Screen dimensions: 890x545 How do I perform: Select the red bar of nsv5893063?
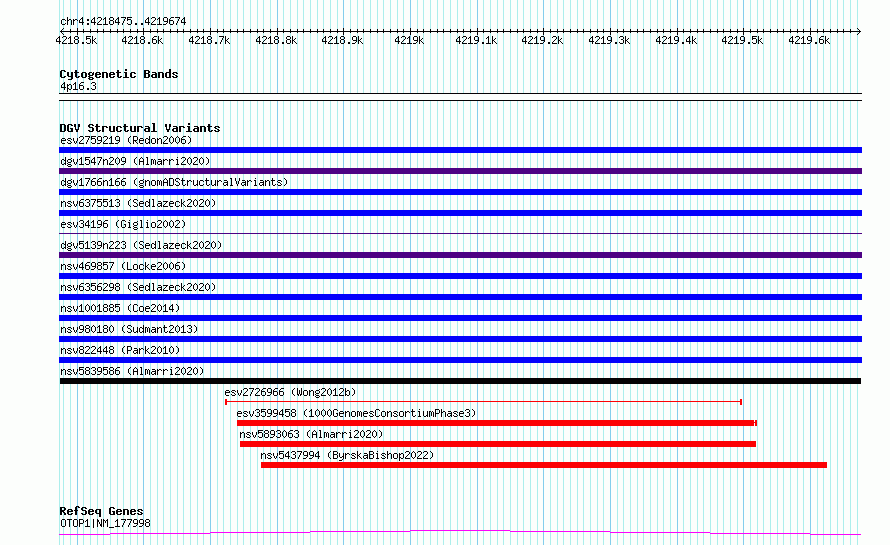[x=498, y=444]
